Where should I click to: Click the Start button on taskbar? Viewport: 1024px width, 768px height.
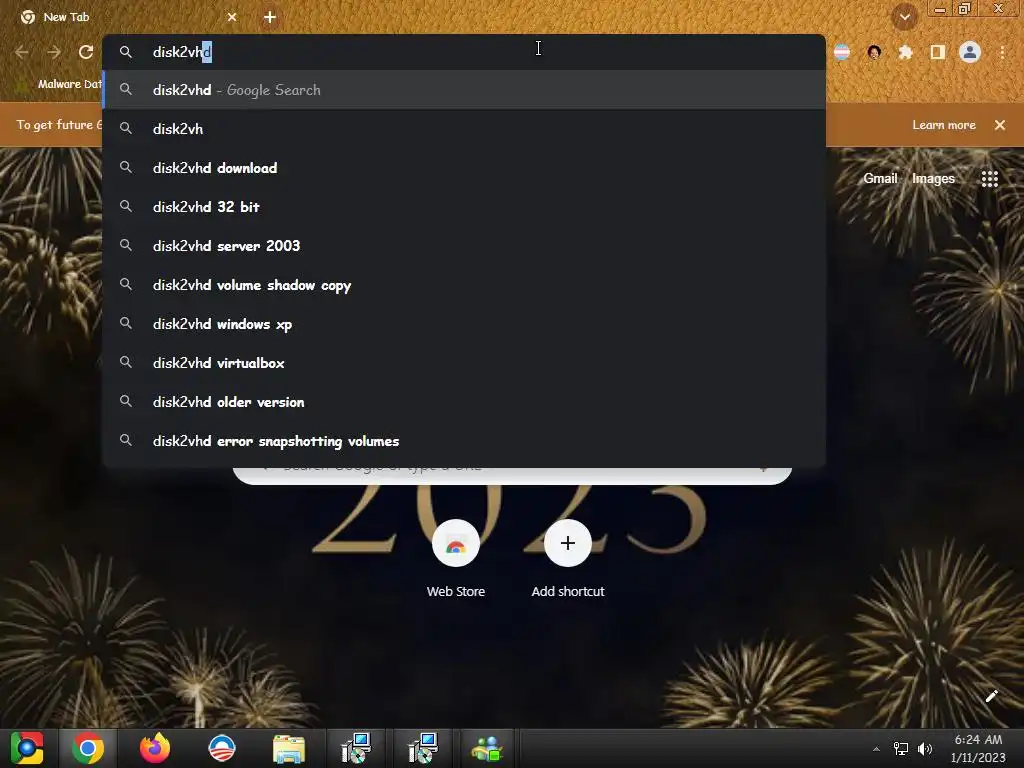click(27, 748)
